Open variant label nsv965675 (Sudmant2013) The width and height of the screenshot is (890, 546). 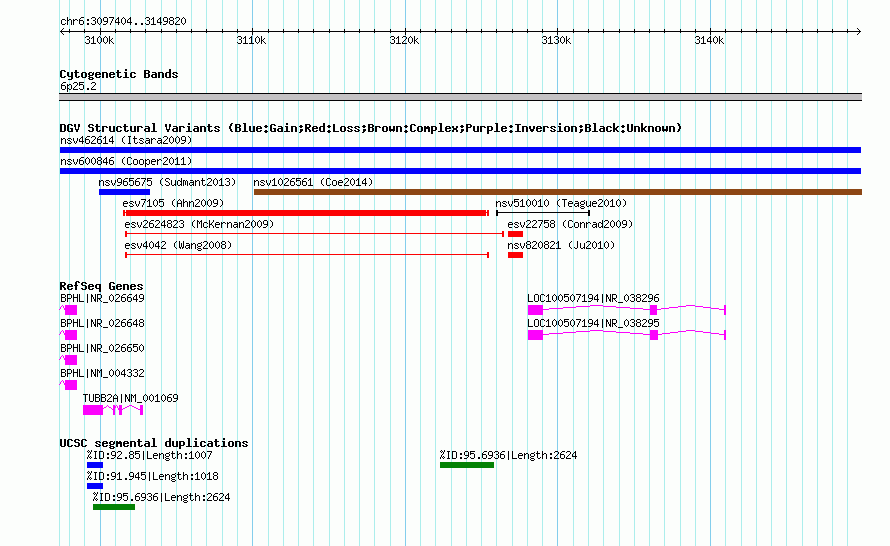point(167,182)
